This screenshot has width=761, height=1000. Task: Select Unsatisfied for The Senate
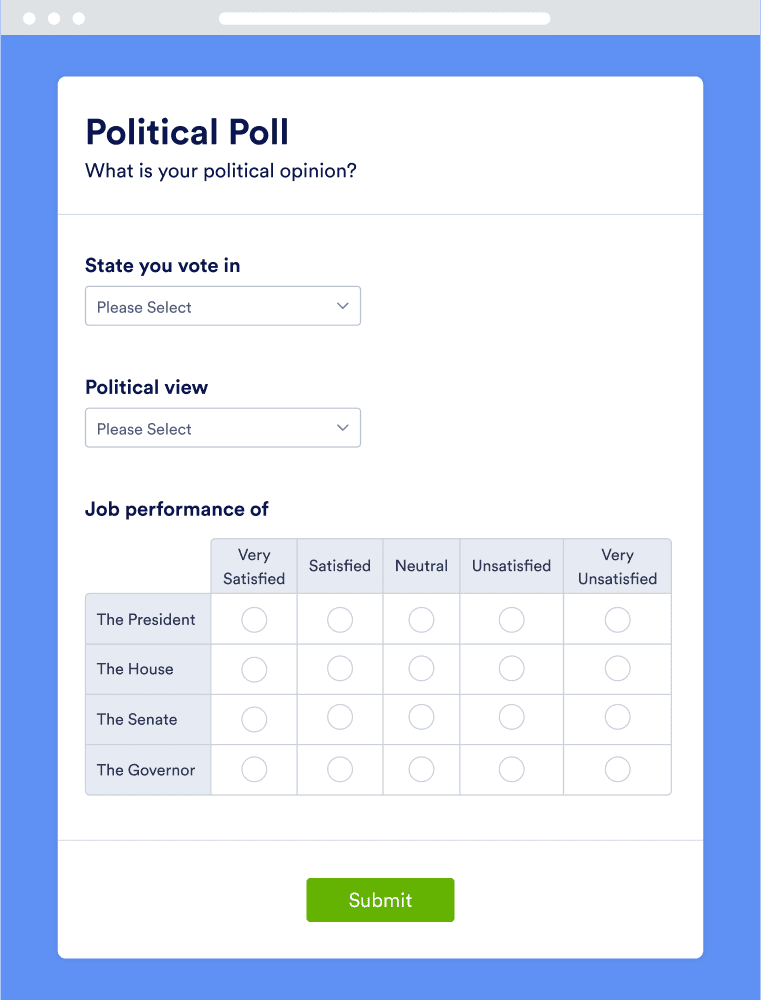[x=511, y=718]
